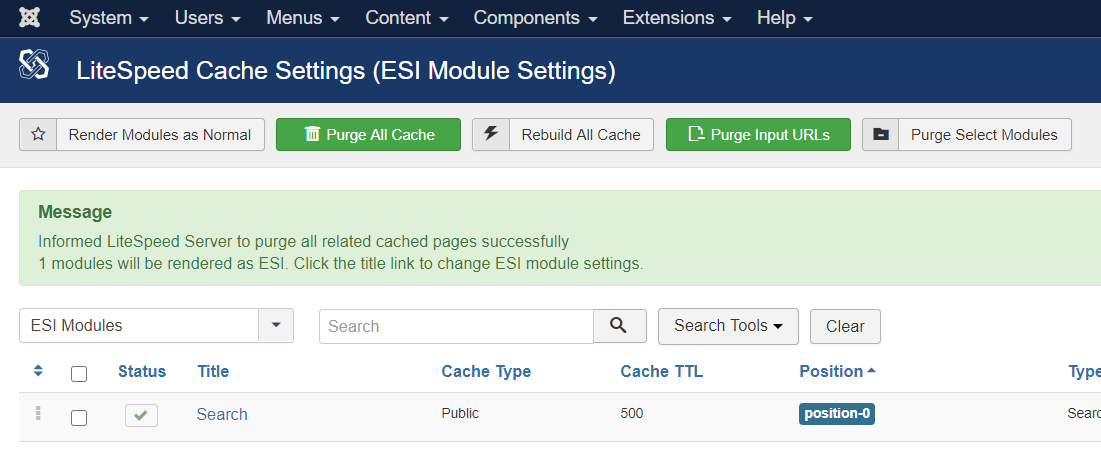This screenshot has width=1101, height=467.
Task: Click the Purge All Cache button
Action: coord(369,135)
